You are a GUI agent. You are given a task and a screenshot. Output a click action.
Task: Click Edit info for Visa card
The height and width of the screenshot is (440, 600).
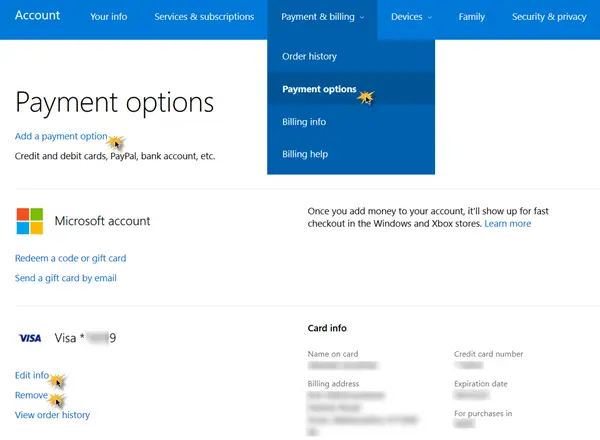click(x=32, y=375)
